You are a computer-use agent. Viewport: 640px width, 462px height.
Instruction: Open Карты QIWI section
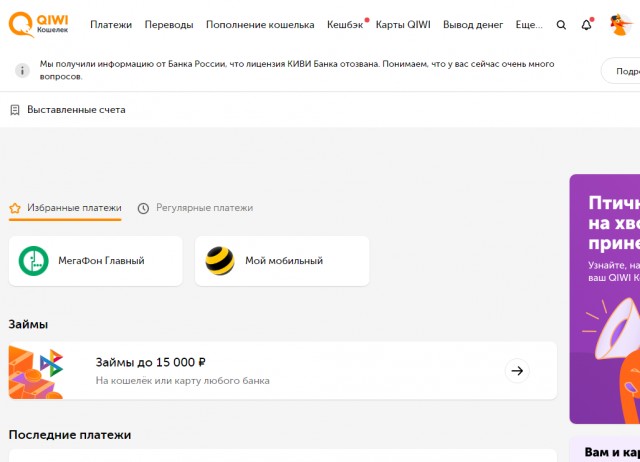click(403, 25)
